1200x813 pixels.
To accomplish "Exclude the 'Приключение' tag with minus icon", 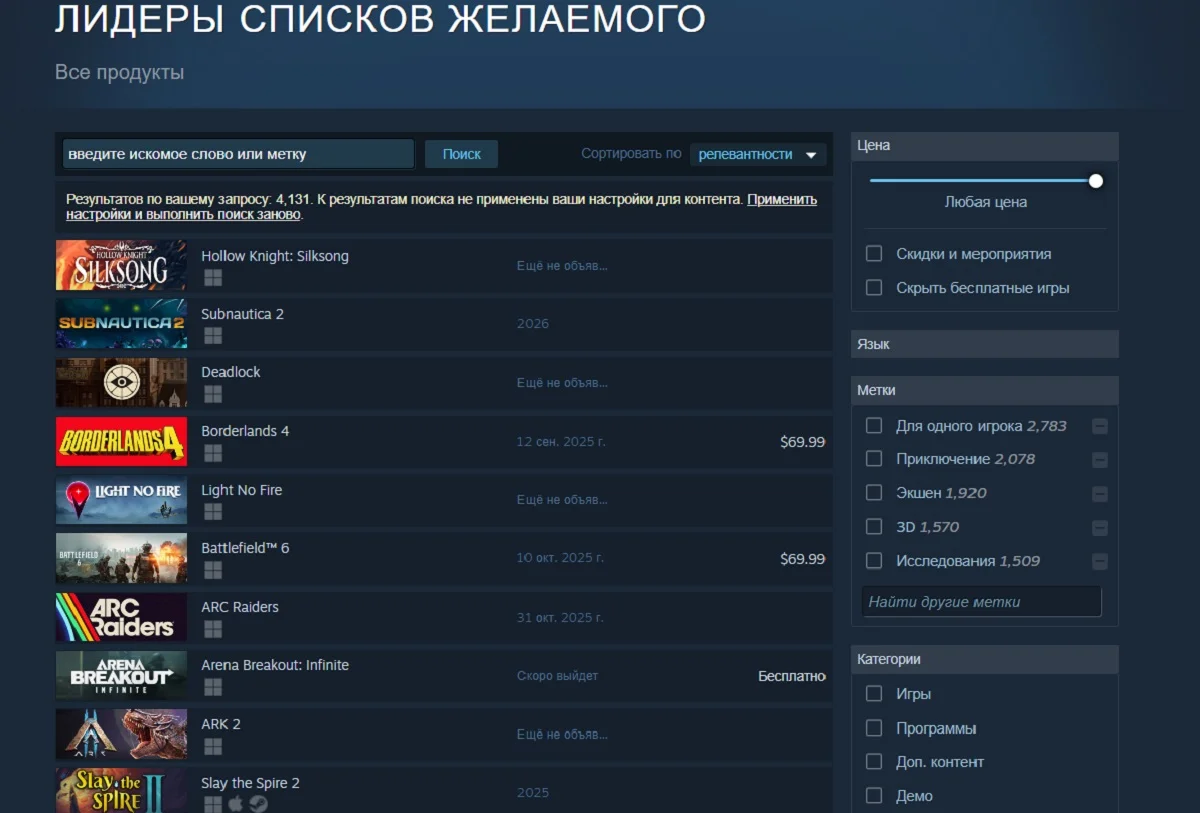I will pos(1100,460).
